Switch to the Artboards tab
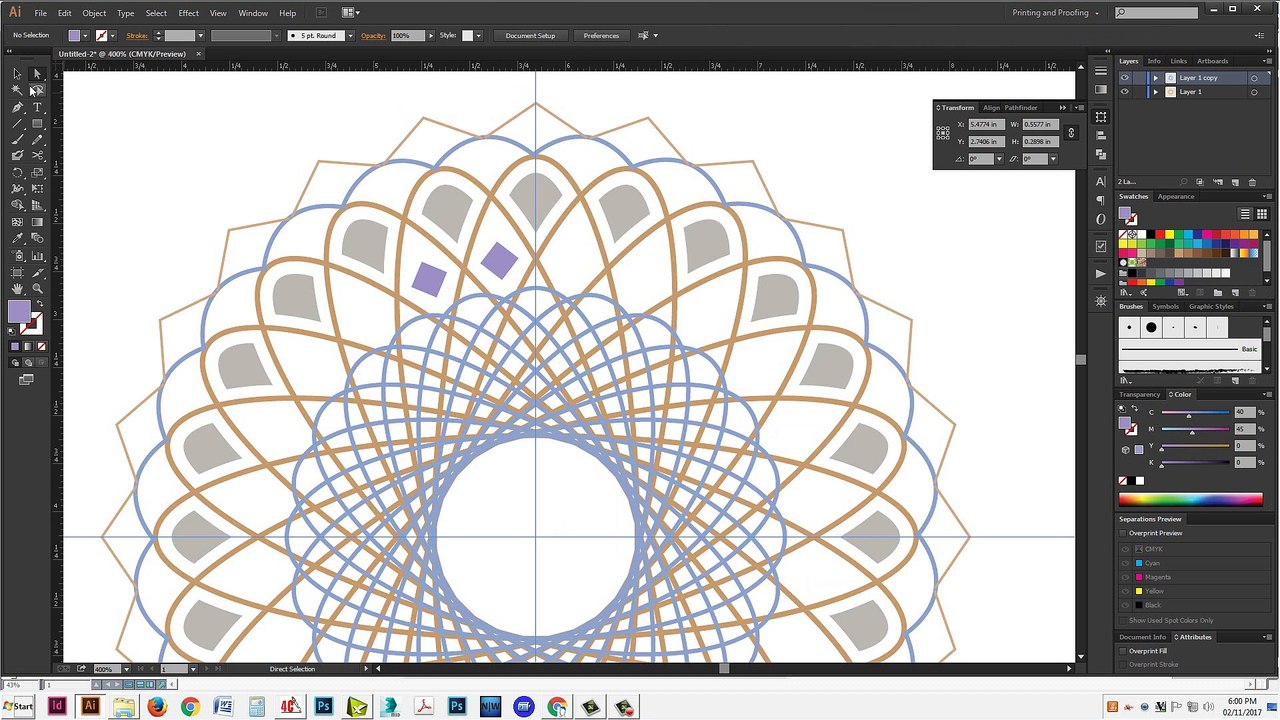Screen dimensions: 1280x720 coord(1213,61)
